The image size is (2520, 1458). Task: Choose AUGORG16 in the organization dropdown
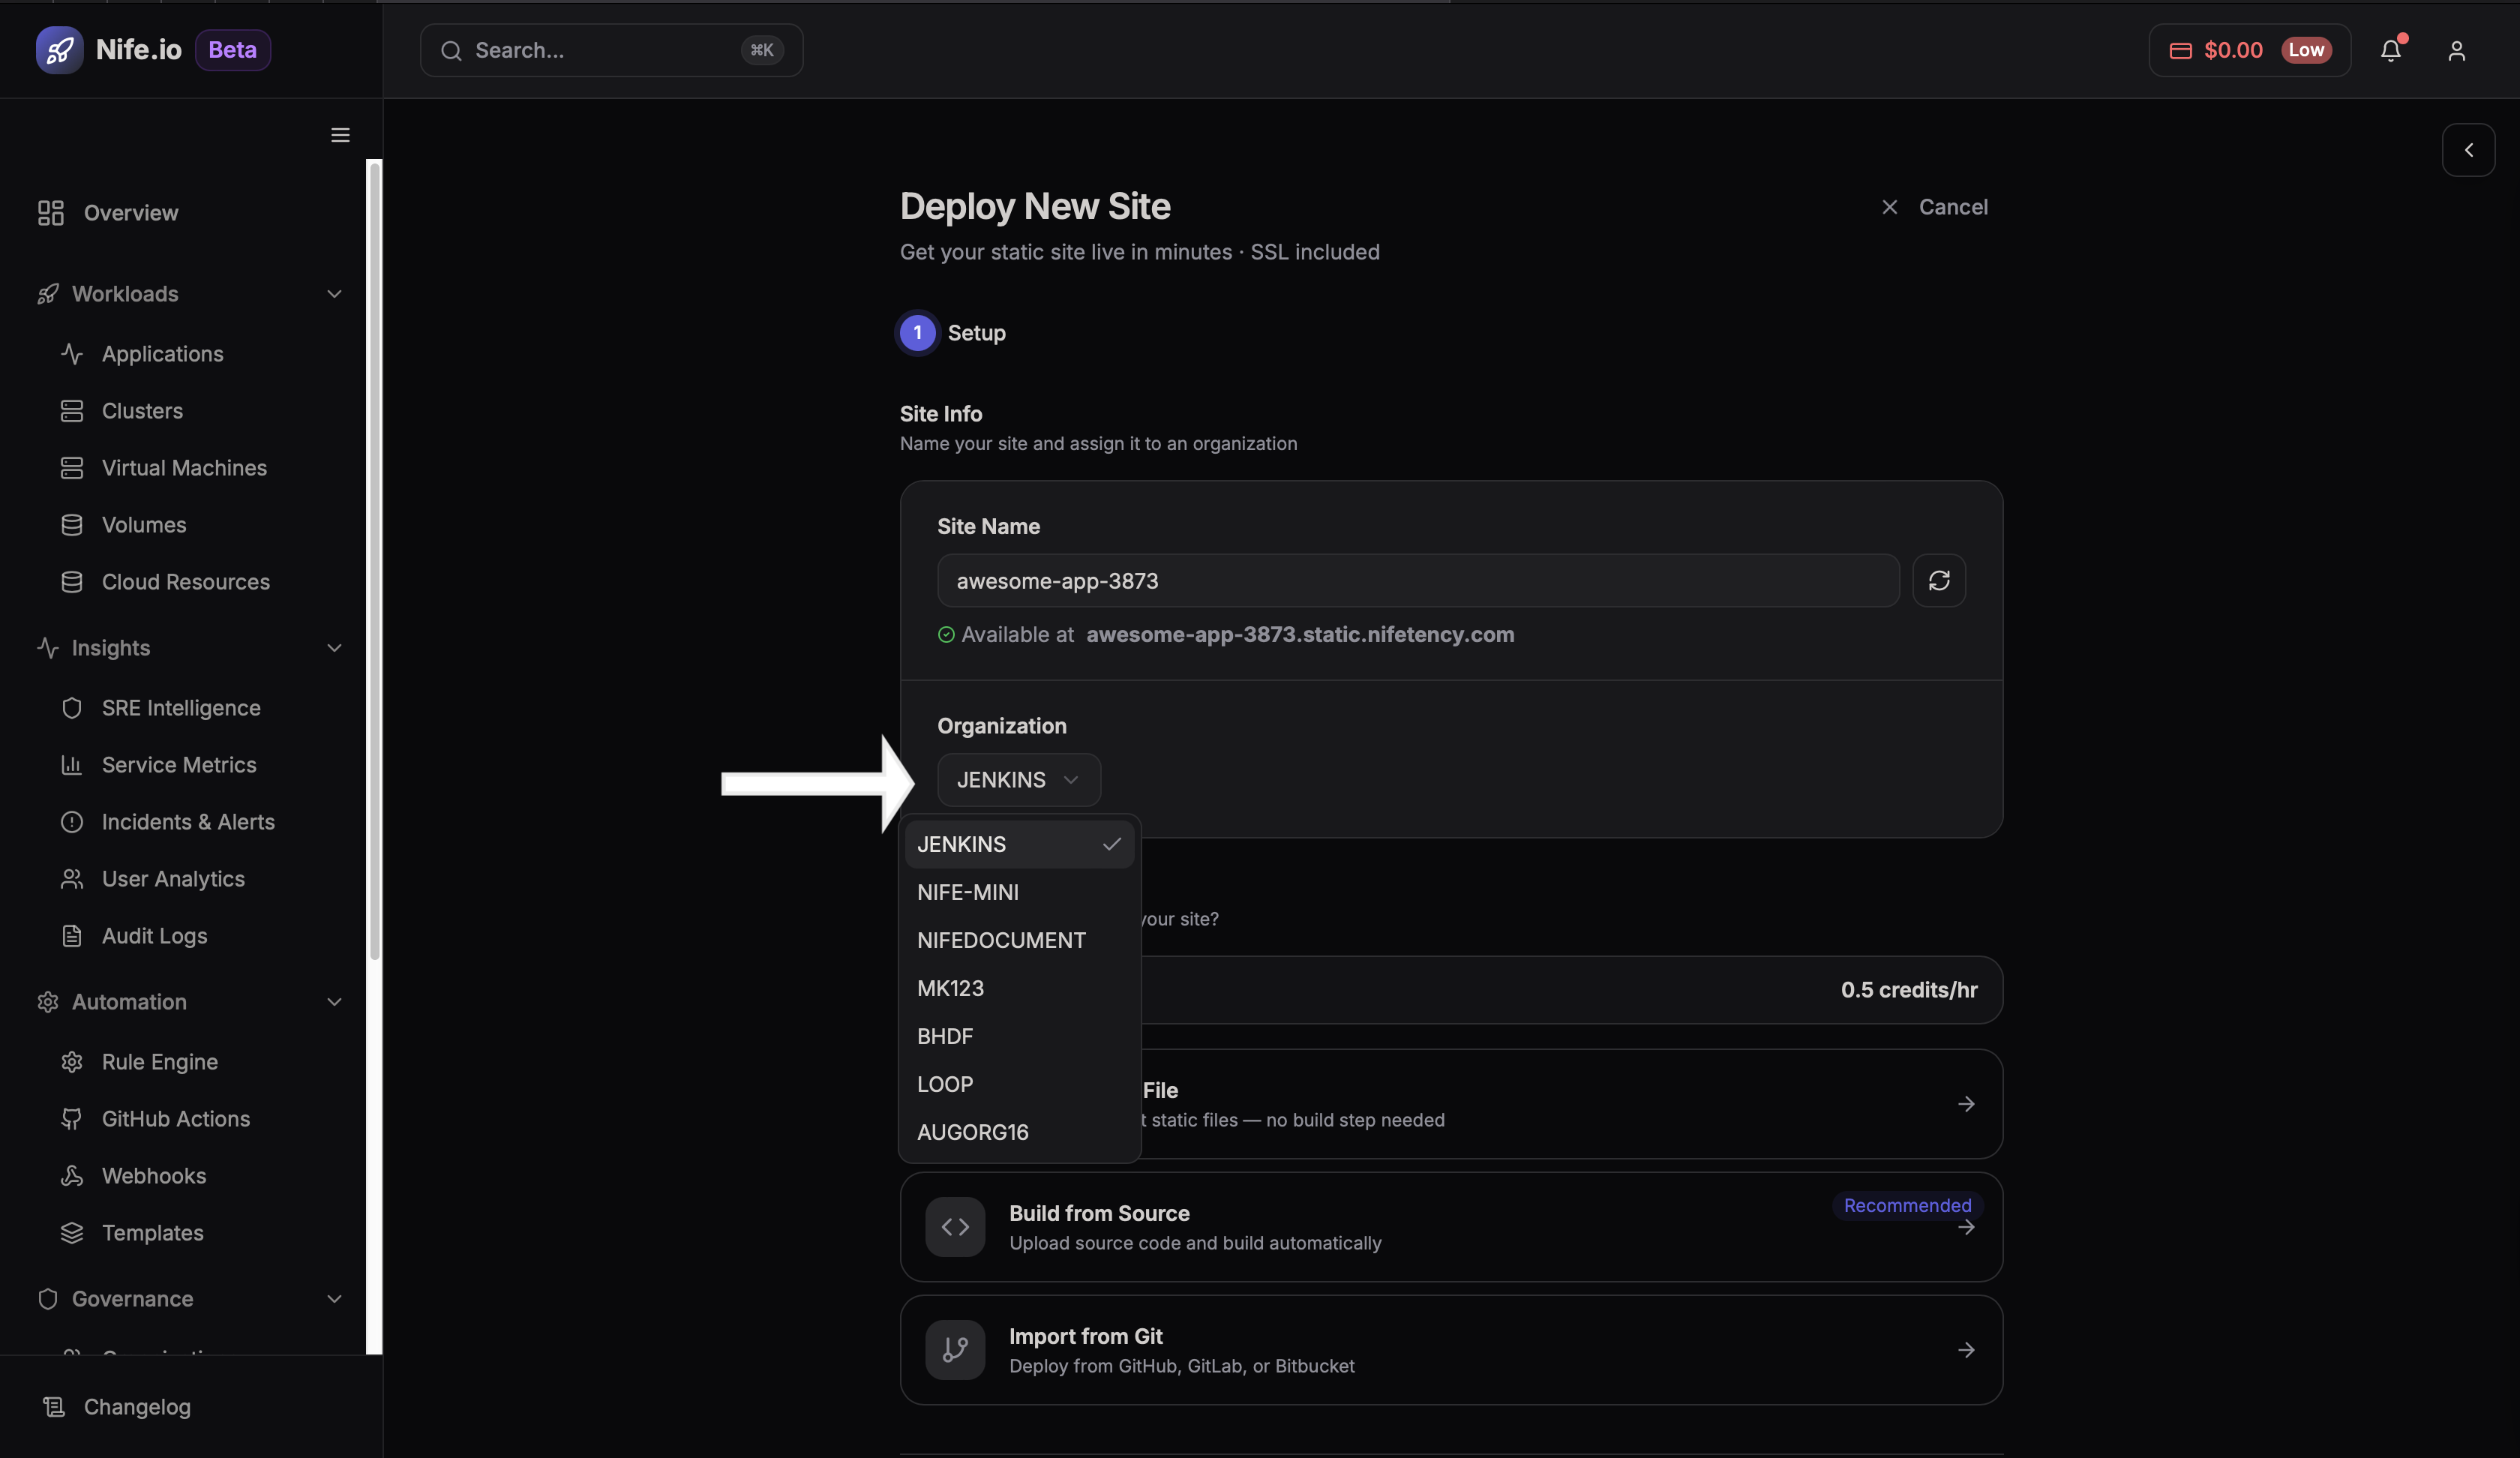972,1132
